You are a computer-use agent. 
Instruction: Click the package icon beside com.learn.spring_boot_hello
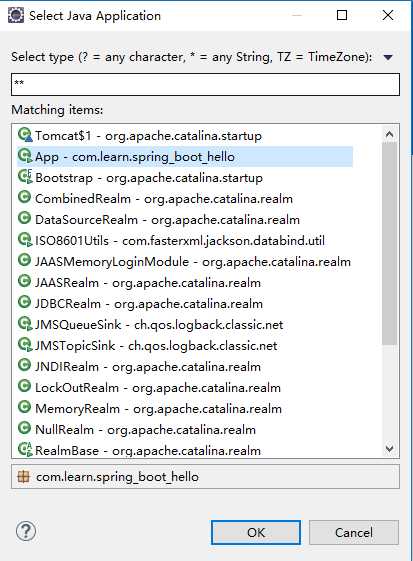[x=23, y=477]
